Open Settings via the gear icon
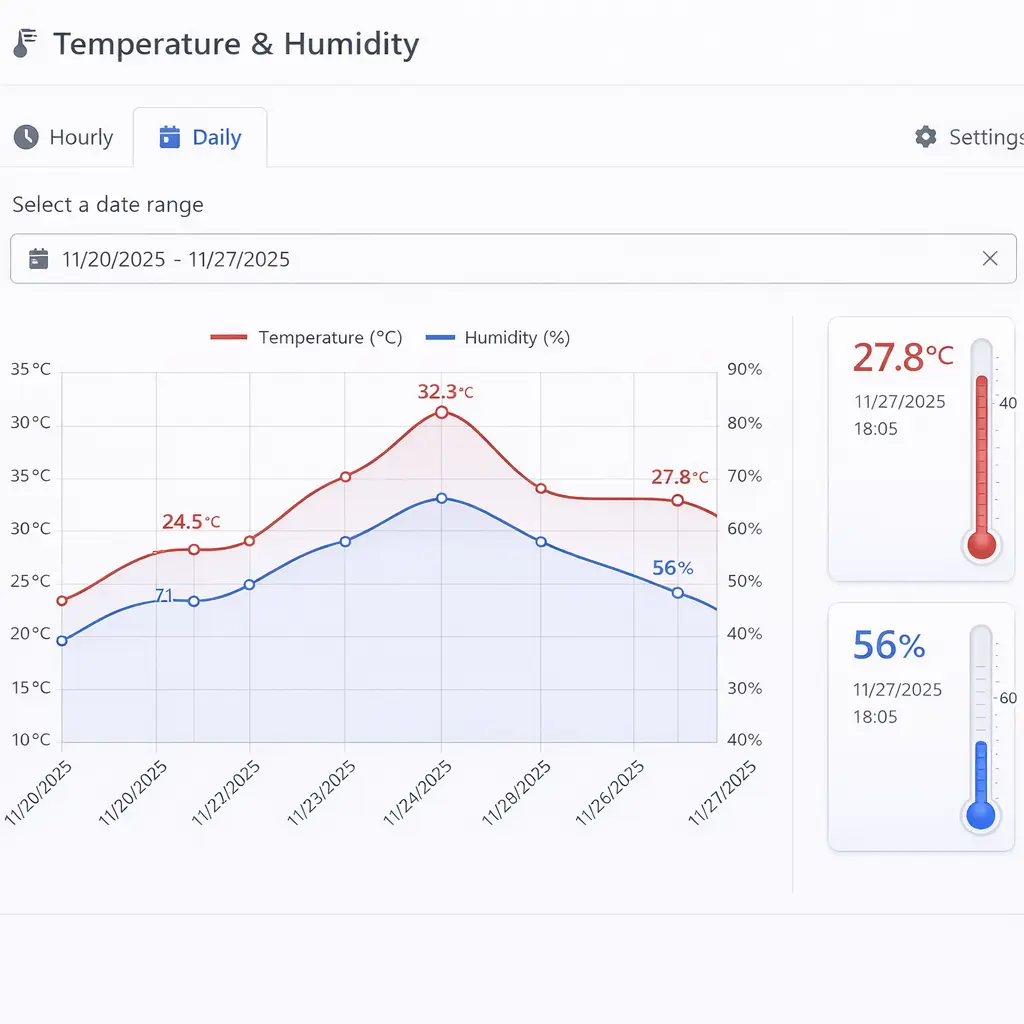This screenshot has height=1024, width=1024. pos(925,137)
